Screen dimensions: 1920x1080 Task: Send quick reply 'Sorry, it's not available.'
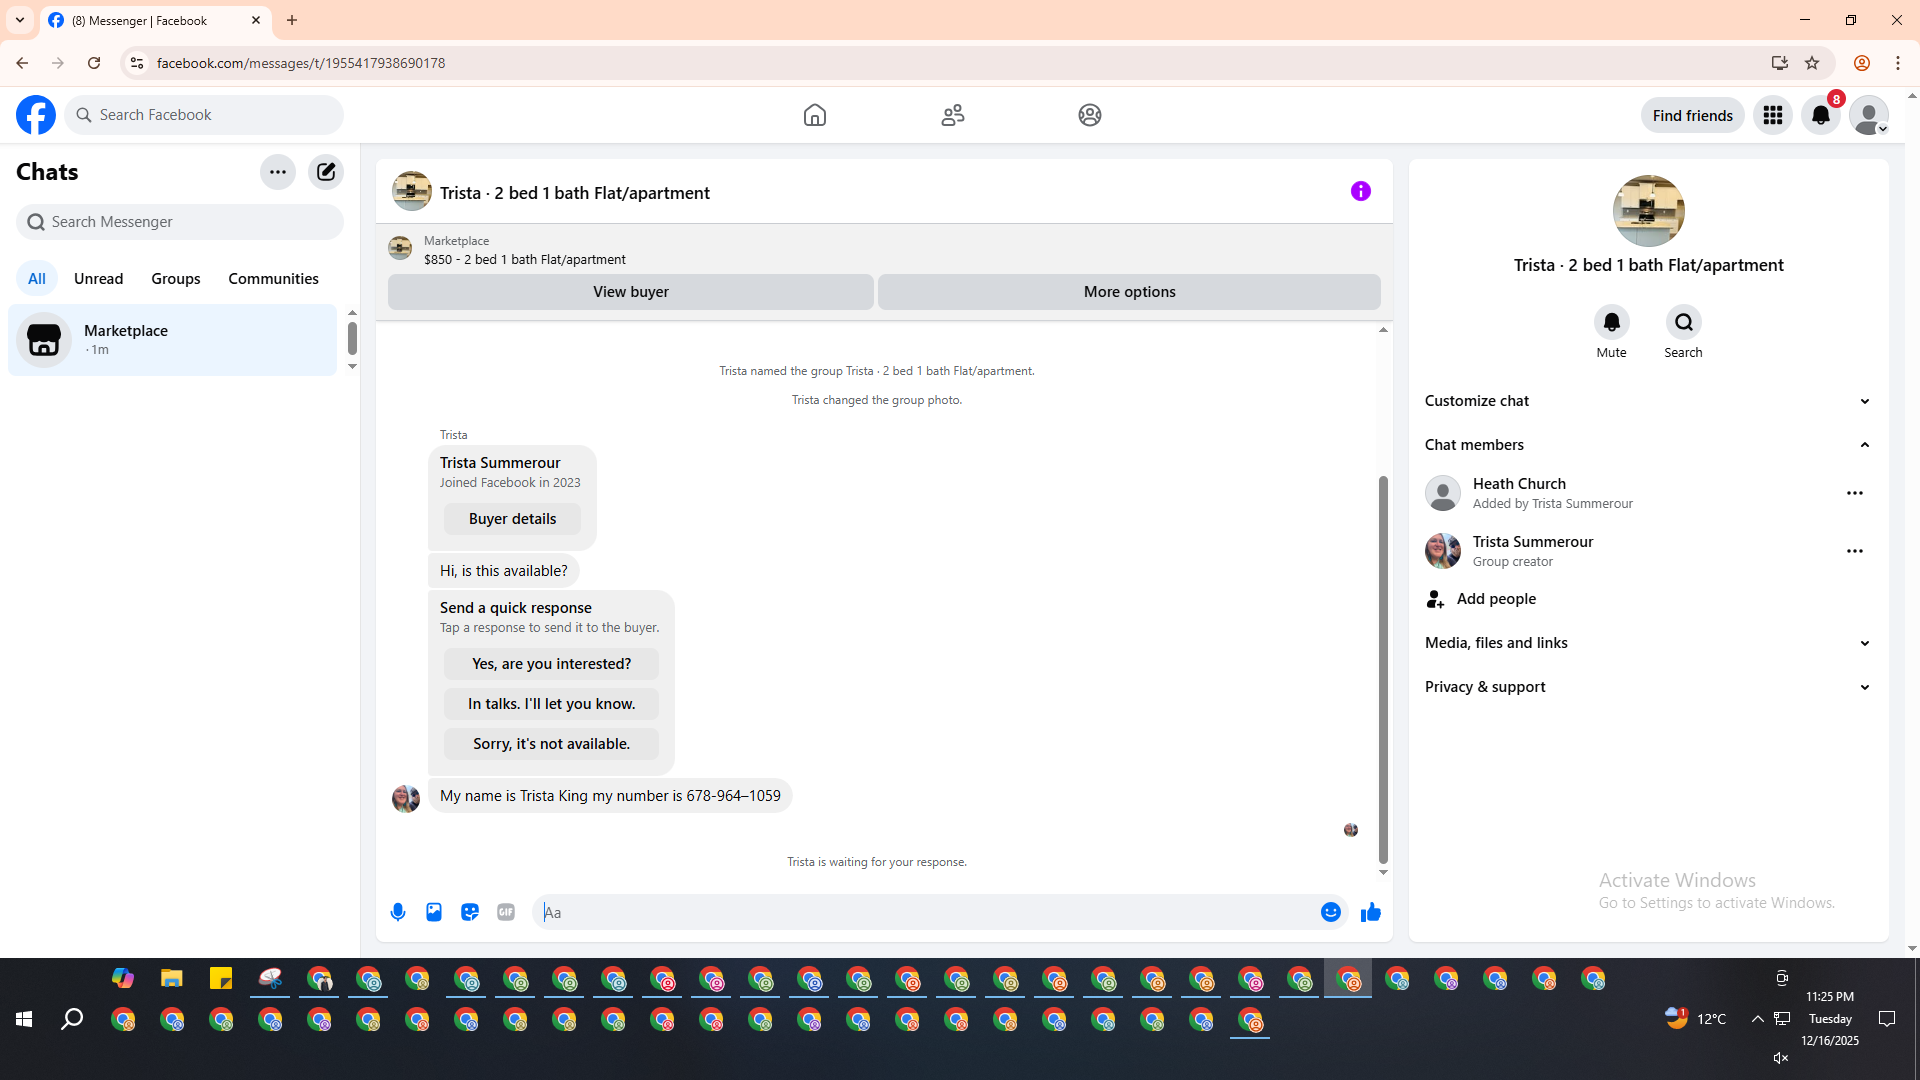pyautogui.click(x=551, y=744)
